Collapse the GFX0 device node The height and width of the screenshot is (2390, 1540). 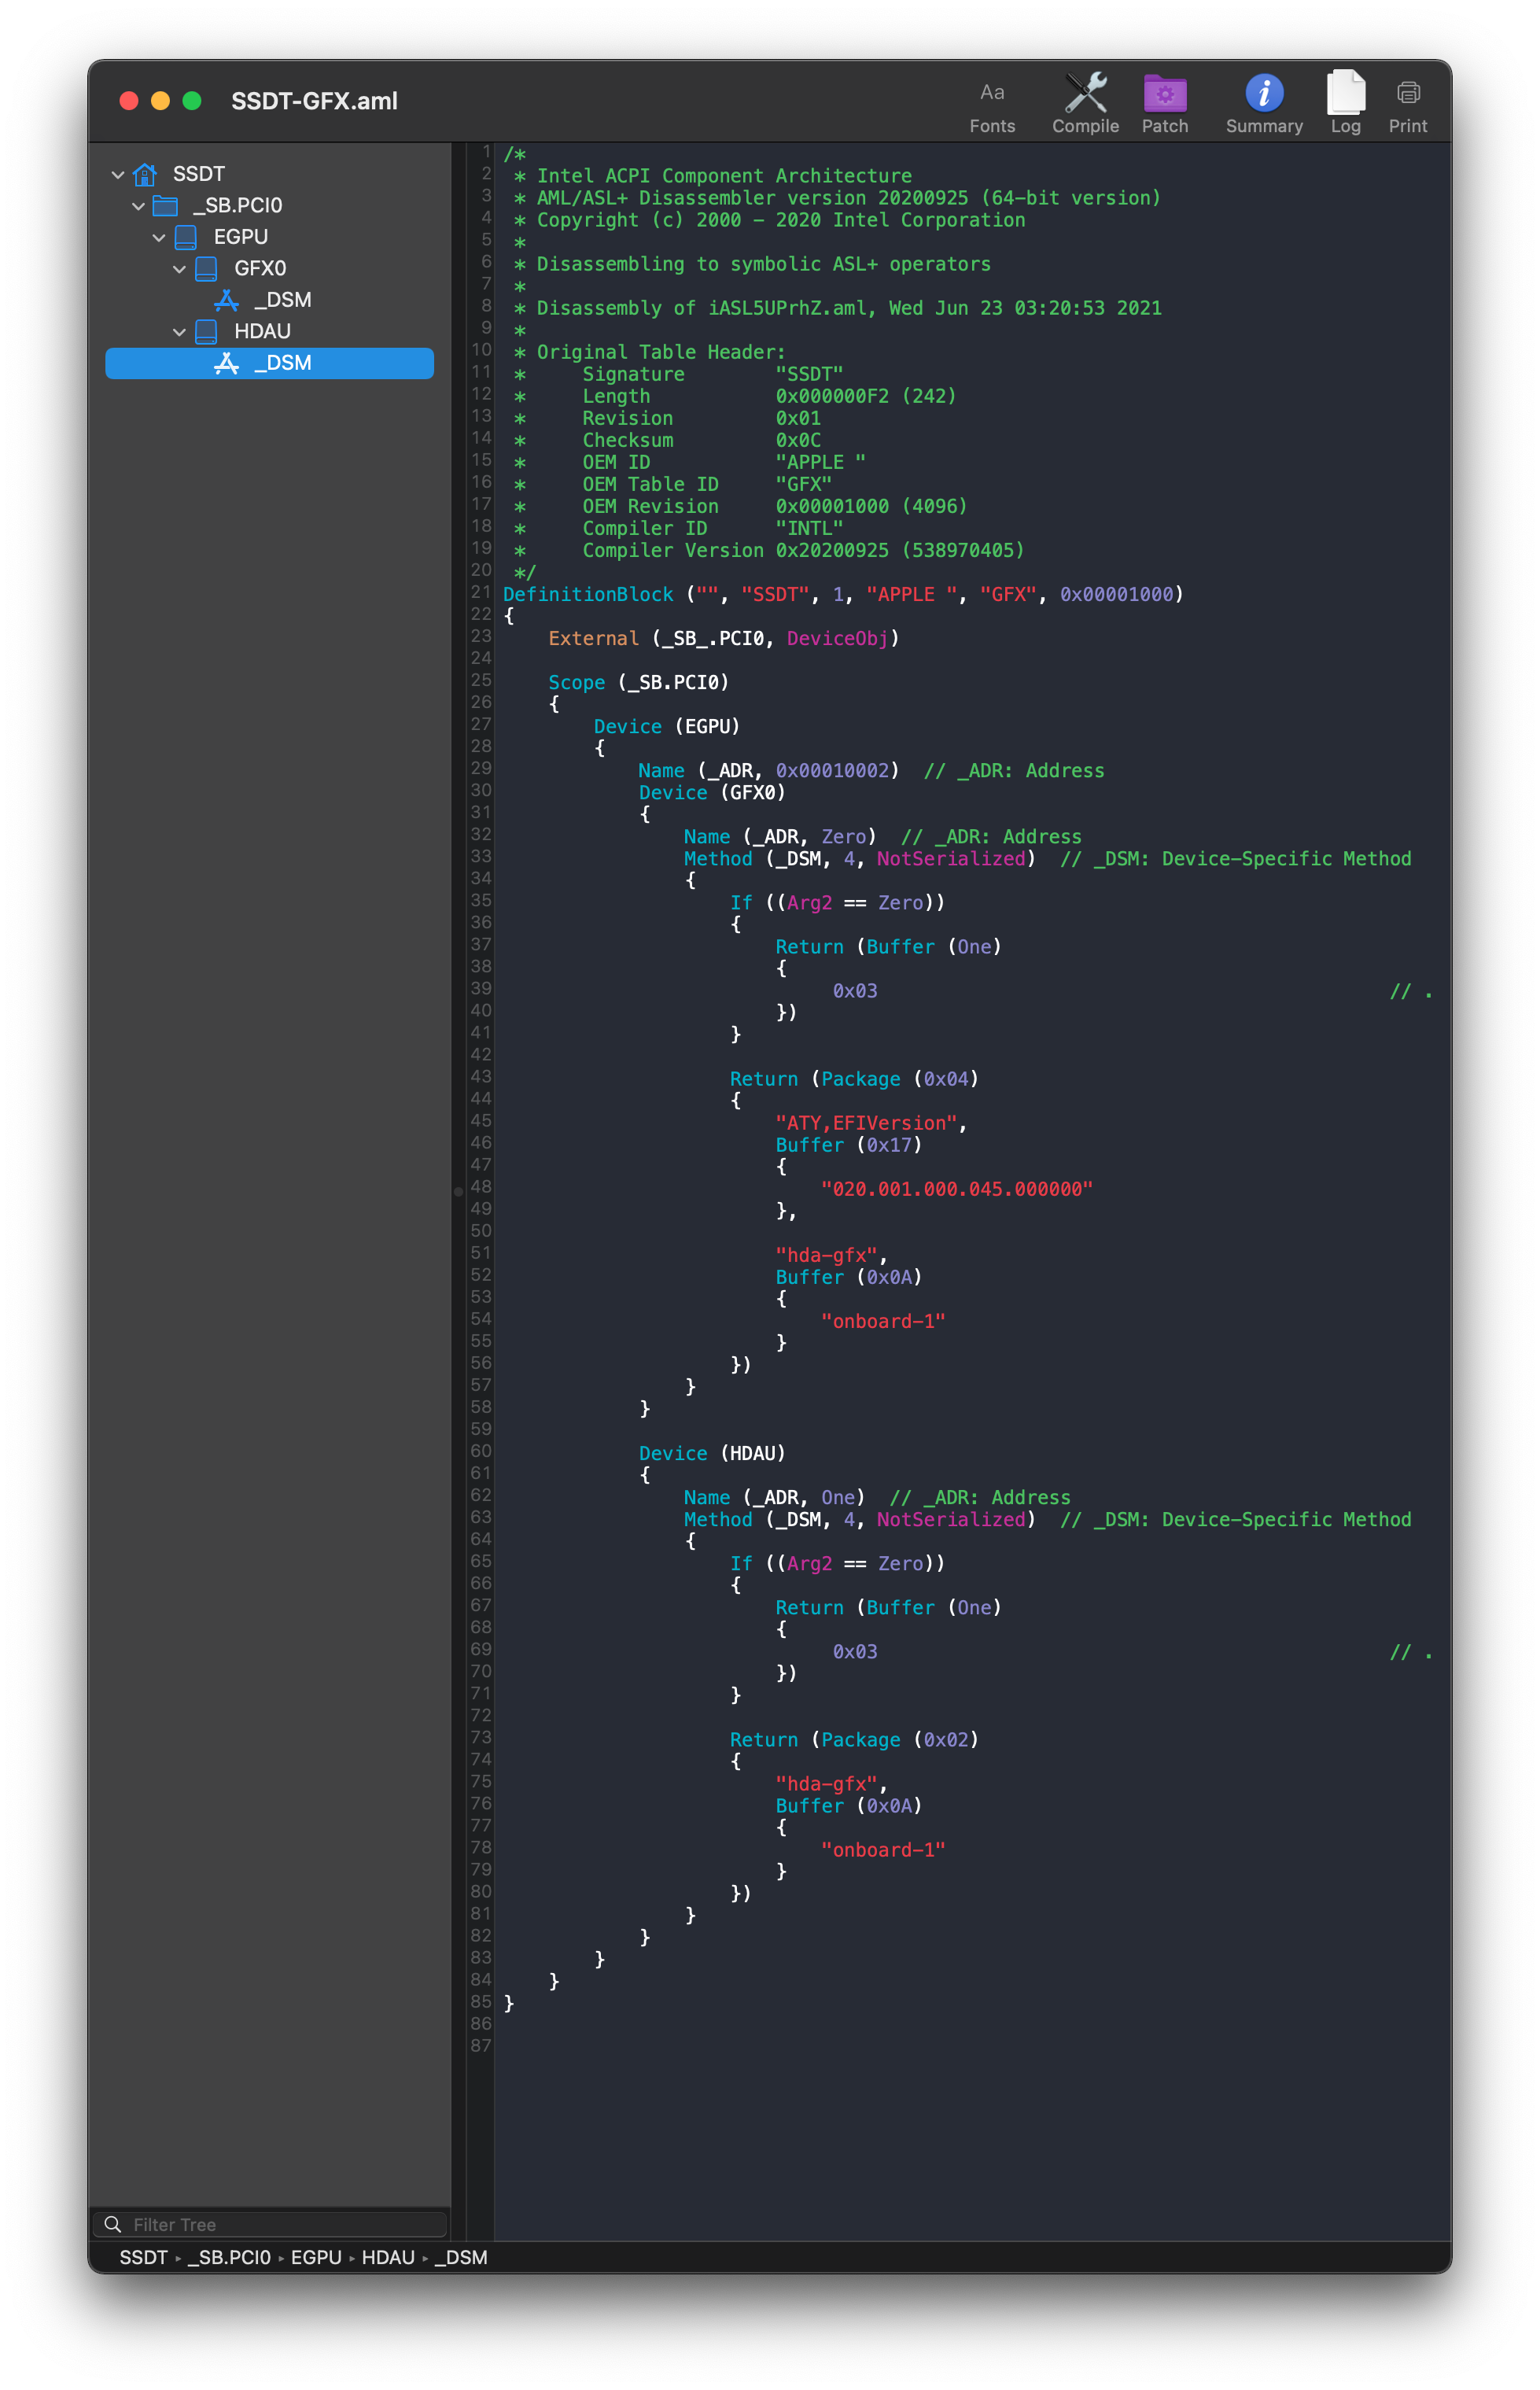click(x=179, y=269)
